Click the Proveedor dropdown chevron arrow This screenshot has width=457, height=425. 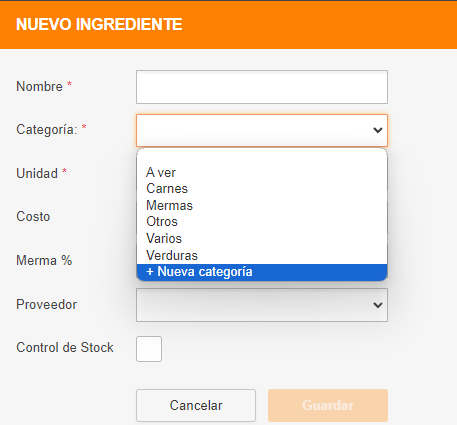click(378, 305)
